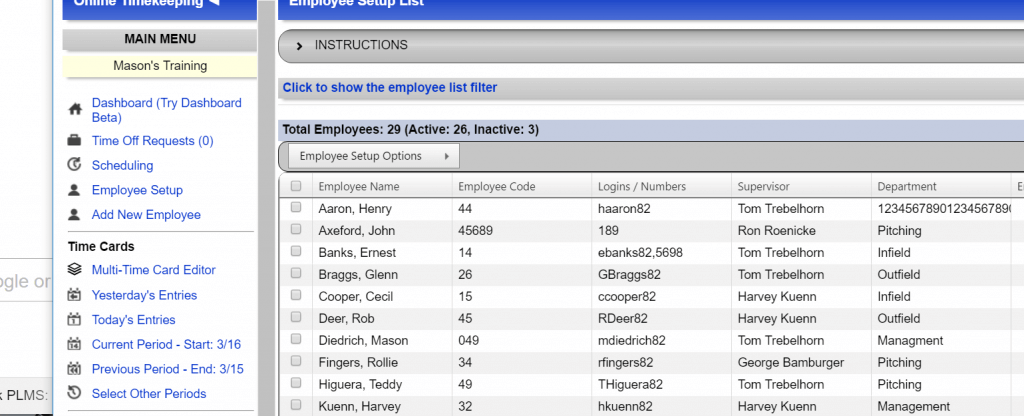Sort by Department column header
The width and height of the screenshot is (1024, 416).
click(907, 187)
